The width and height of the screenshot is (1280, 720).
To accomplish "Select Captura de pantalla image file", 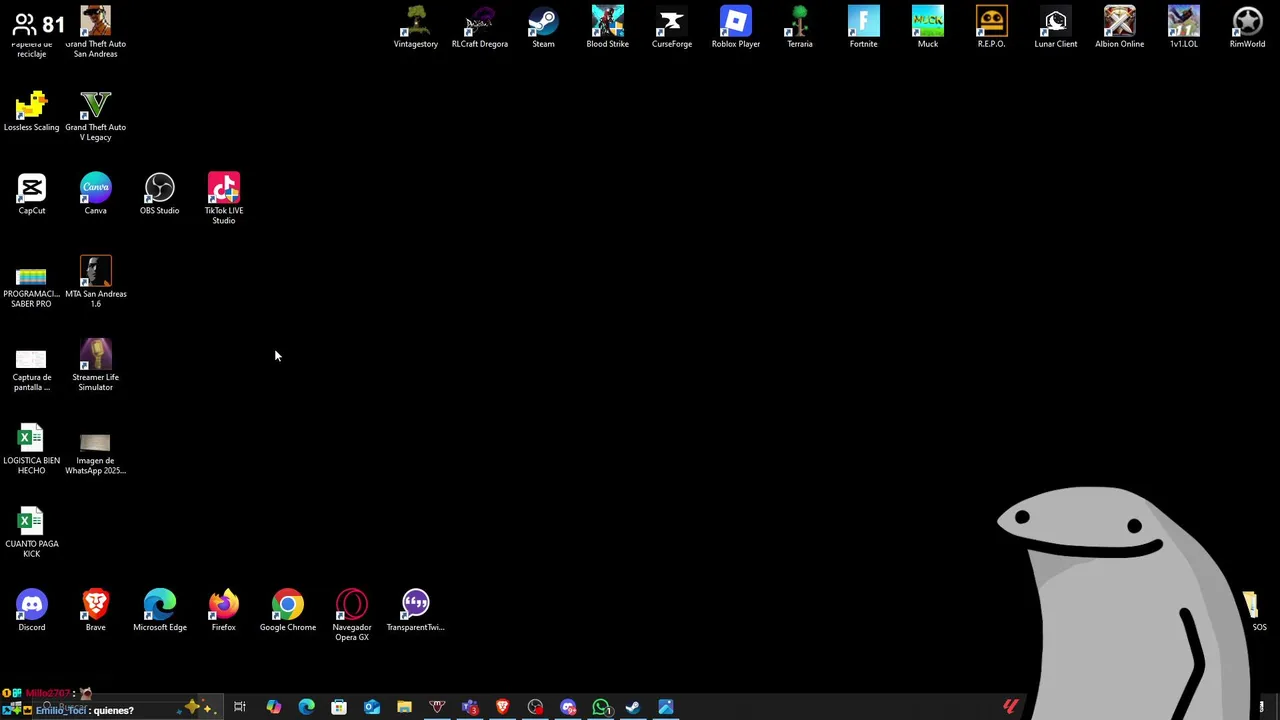I will pos(31,370).
